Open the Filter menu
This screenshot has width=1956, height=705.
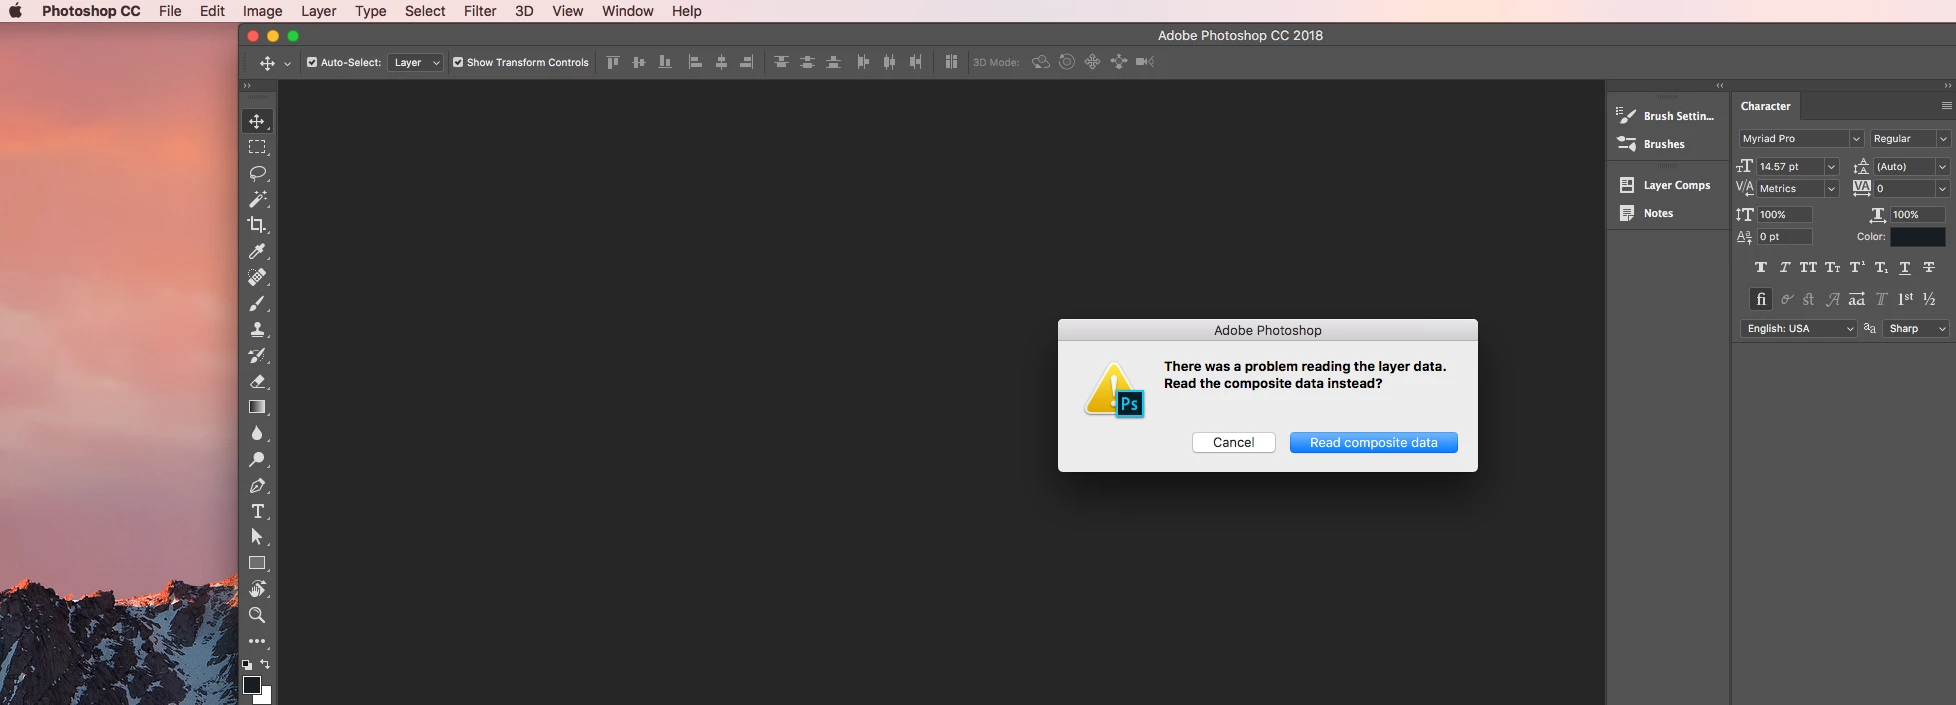point(480,11)
